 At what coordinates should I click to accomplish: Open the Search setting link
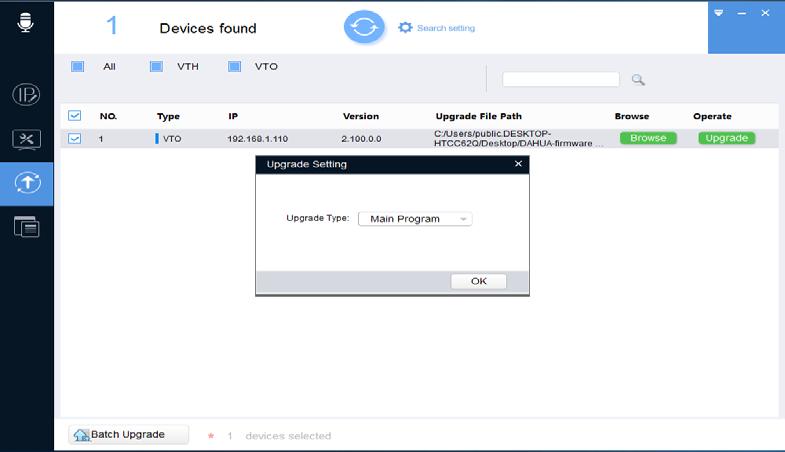point(446,28)
